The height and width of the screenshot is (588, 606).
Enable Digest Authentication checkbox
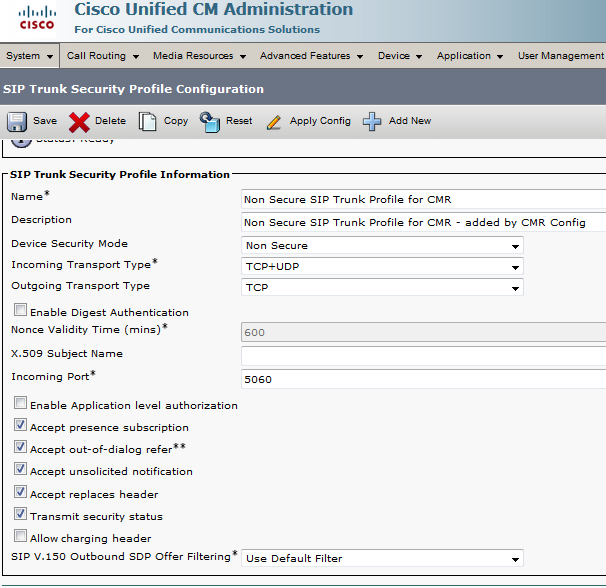click(20, 310)
